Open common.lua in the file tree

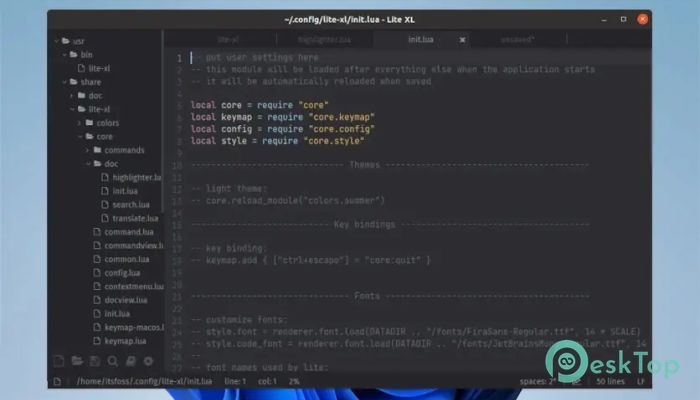[x=127, y=259]
